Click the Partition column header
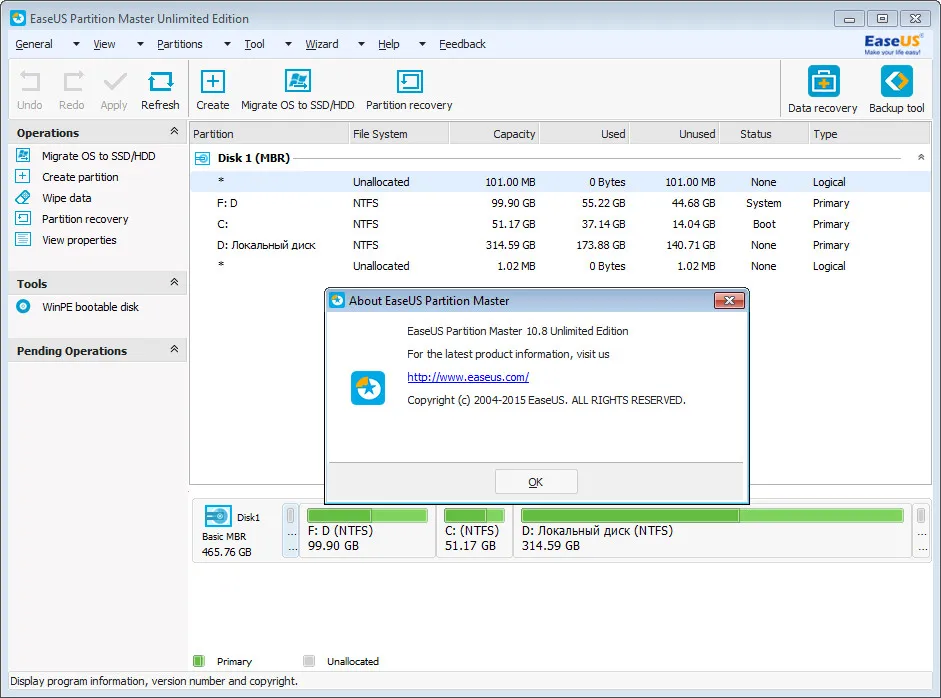941x698 pixels. click(x=269, y=134)
